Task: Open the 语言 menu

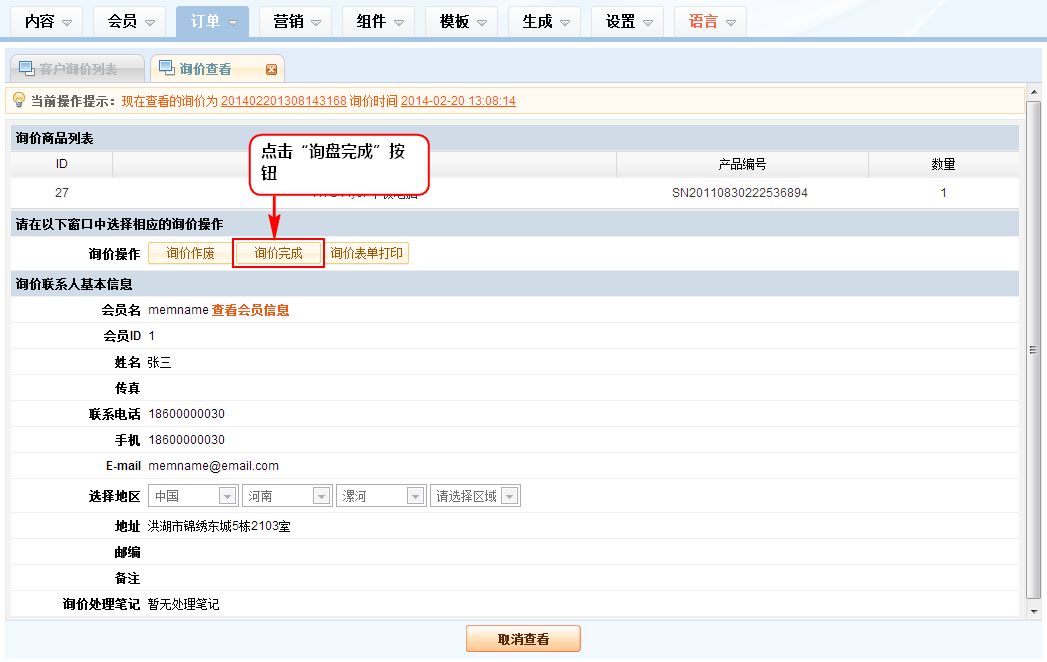Action: [715, 21]
